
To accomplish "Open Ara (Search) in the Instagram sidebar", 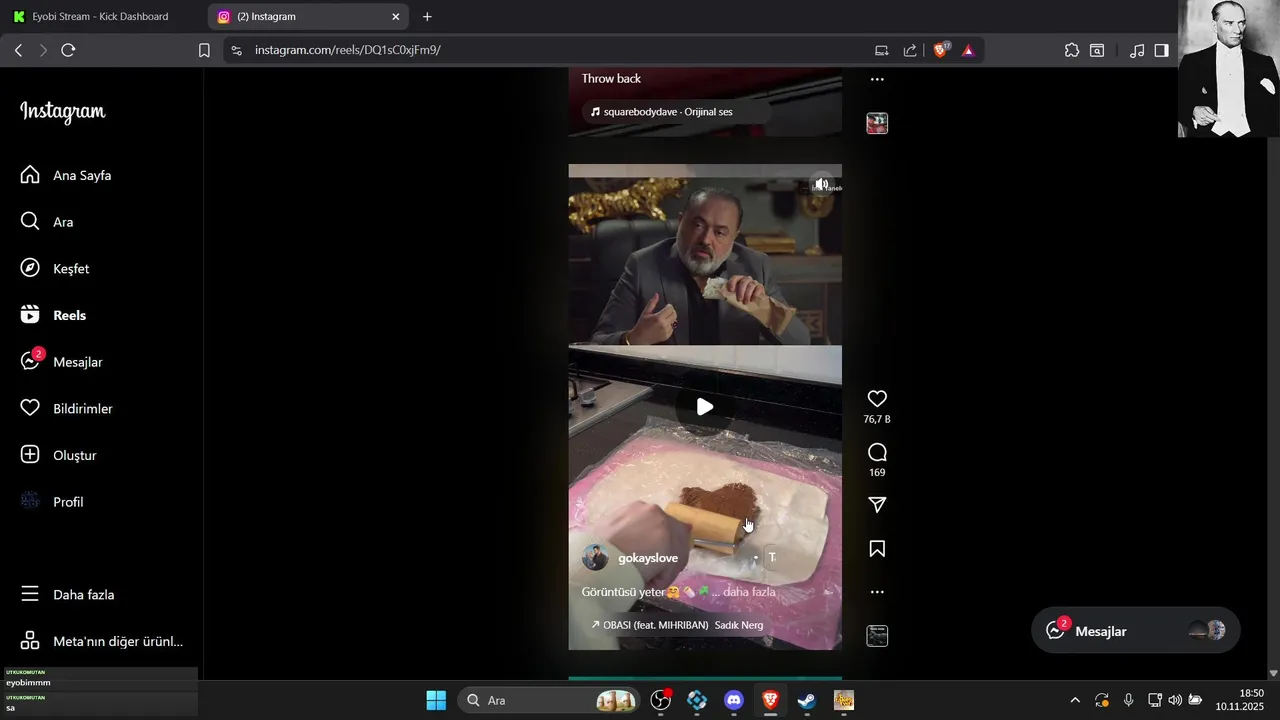I will (x=48, y=222).
